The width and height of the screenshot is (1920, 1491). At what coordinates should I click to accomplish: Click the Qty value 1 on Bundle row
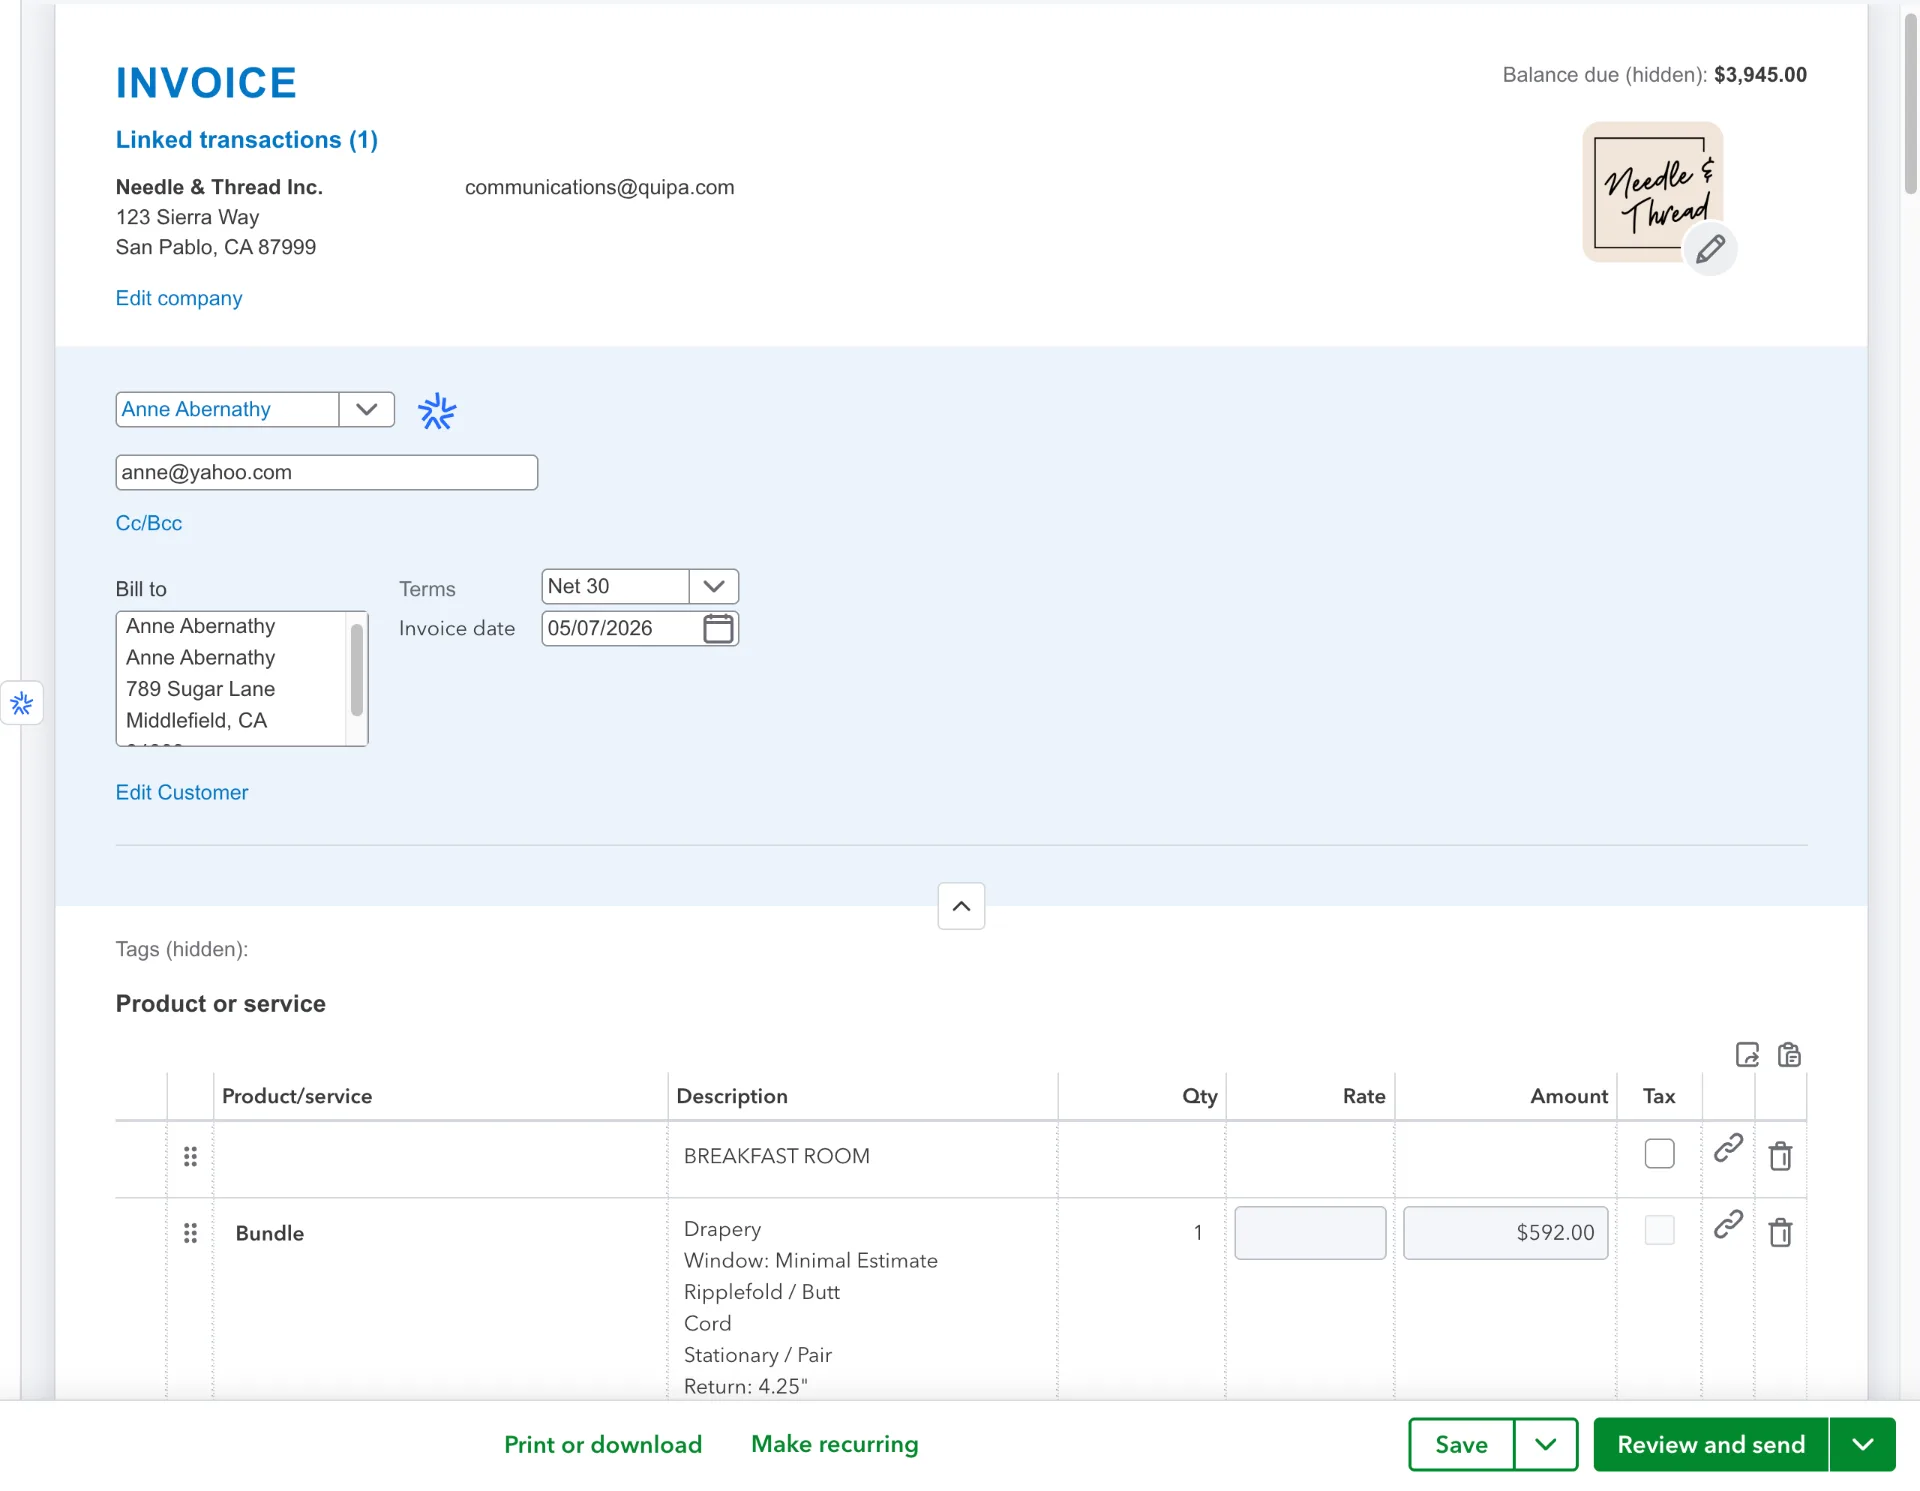click(x=1198, y=1233)
